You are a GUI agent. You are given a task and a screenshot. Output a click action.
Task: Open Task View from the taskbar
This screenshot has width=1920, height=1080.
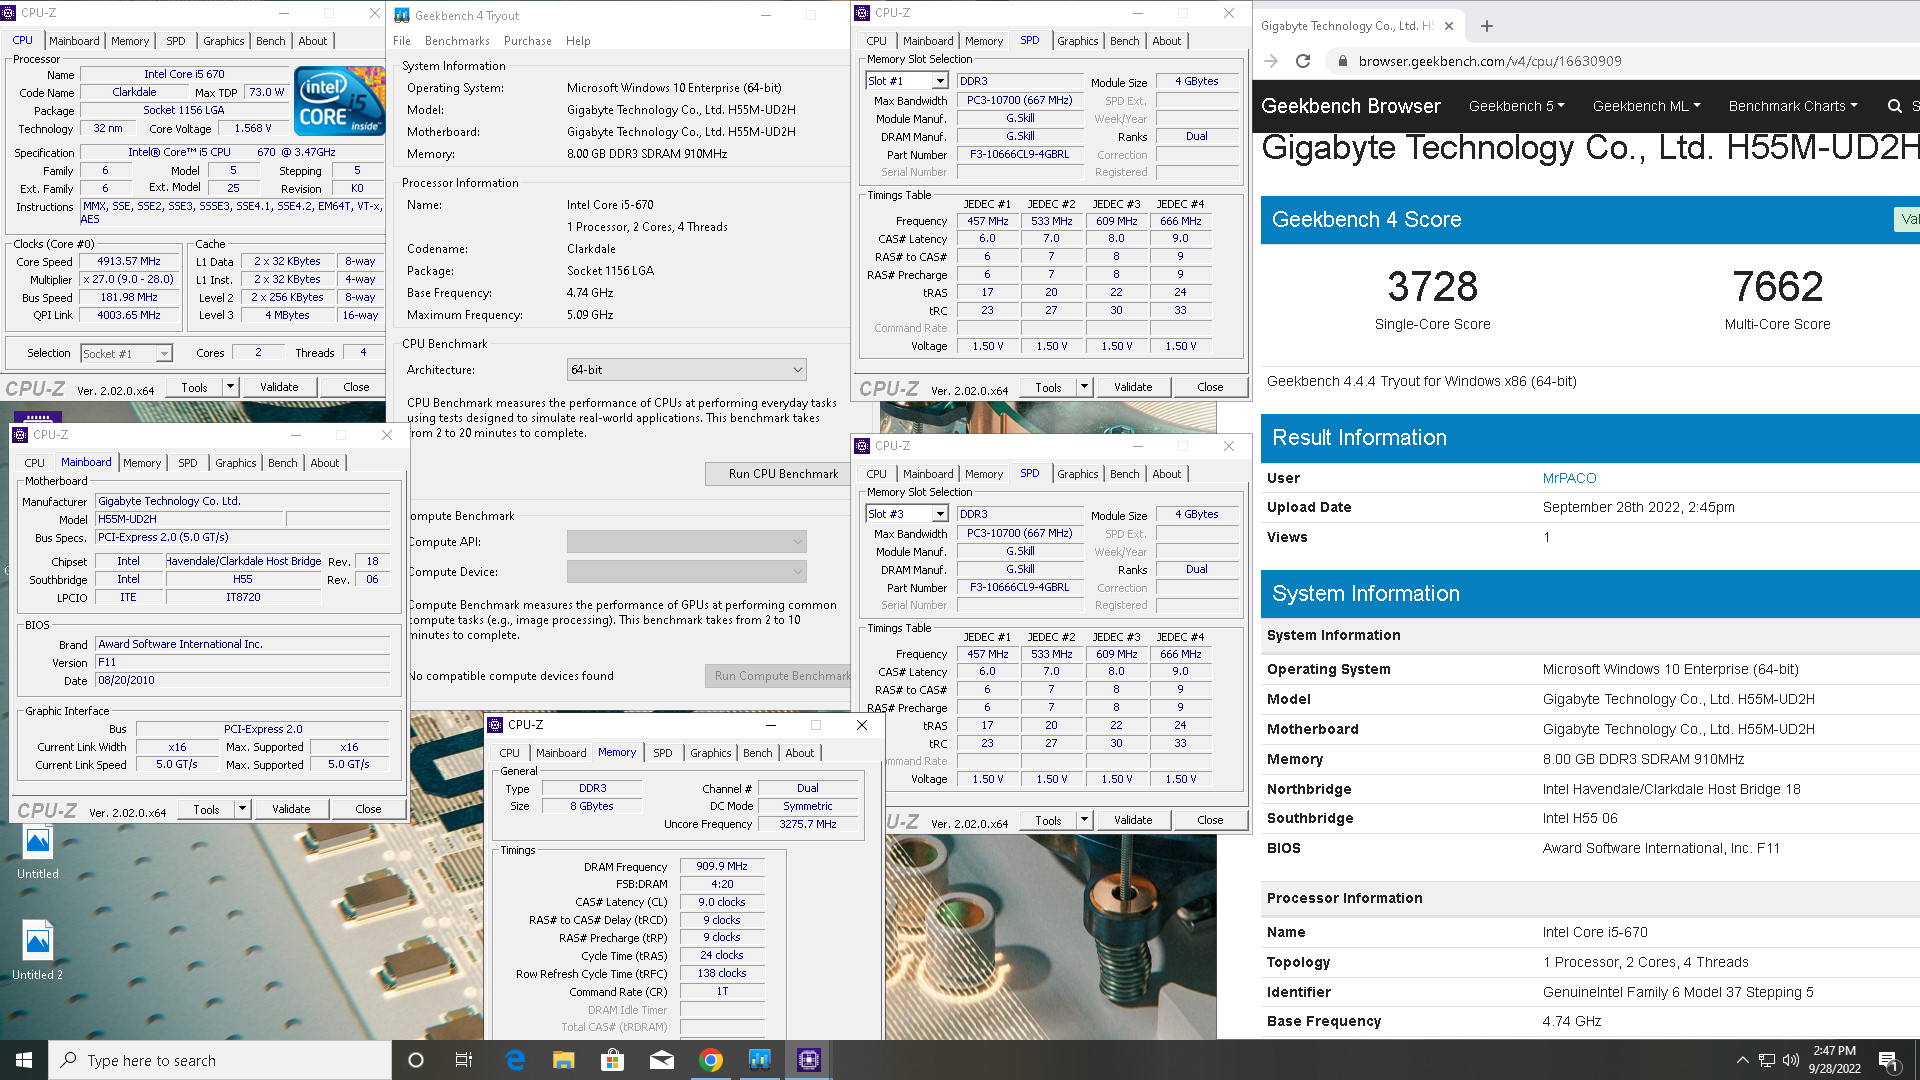point(464,1060)
